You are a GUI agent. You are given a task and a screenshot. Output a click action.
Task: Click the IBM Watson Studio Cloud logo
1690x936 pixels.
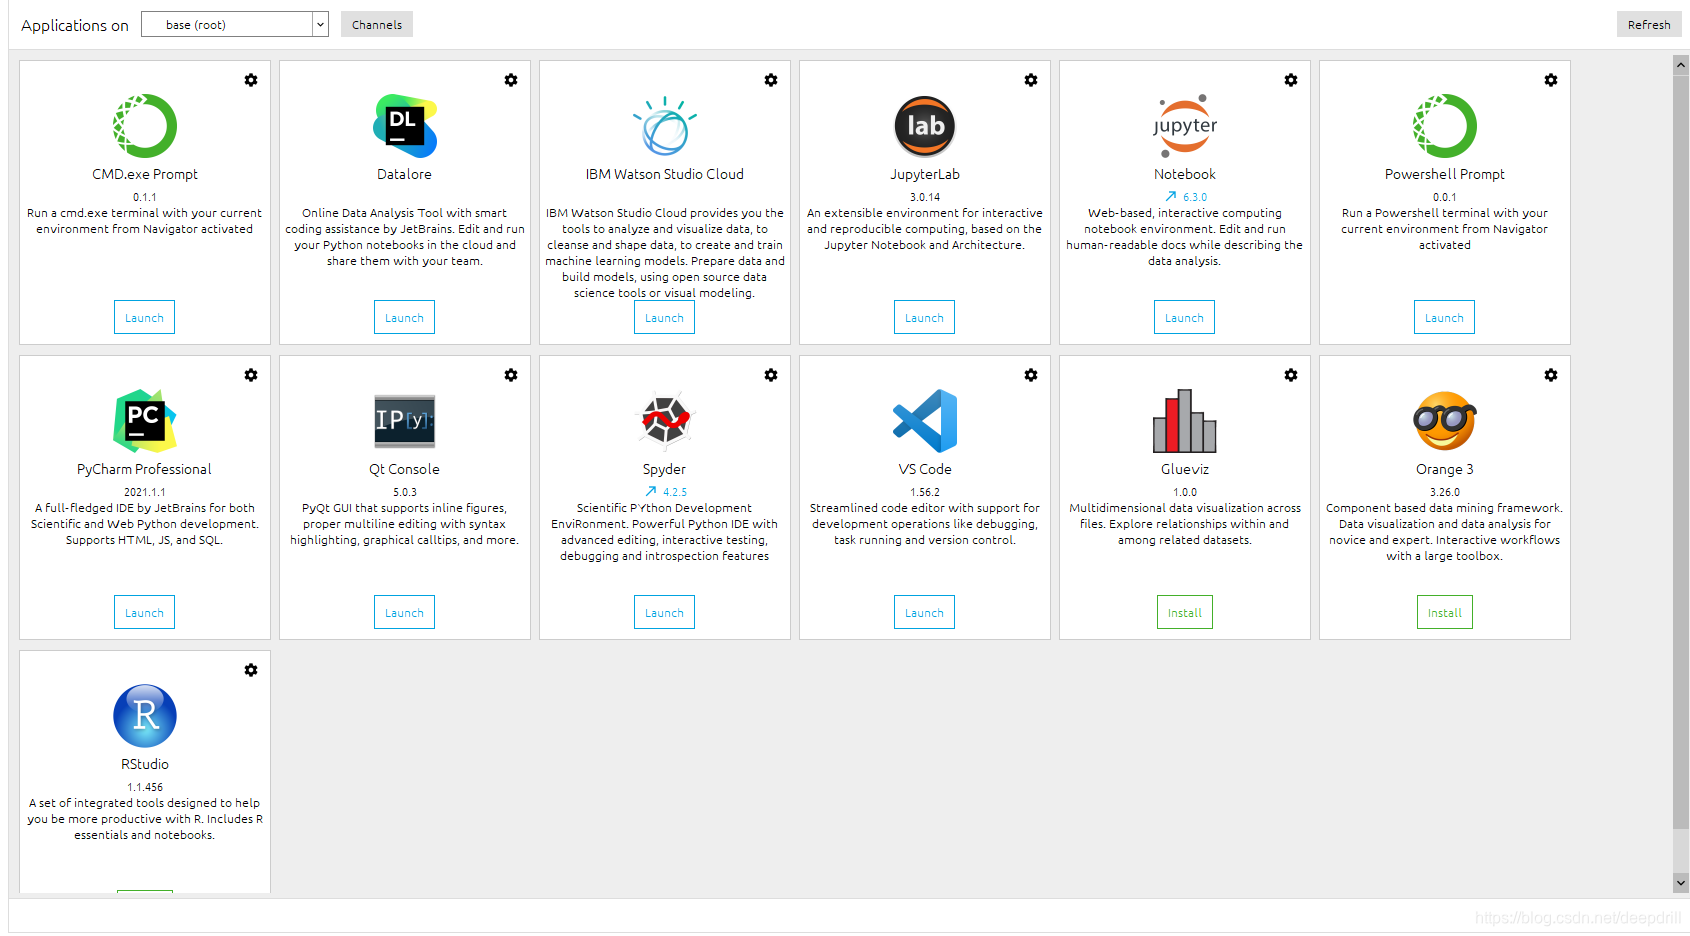(x=665, y=126)
